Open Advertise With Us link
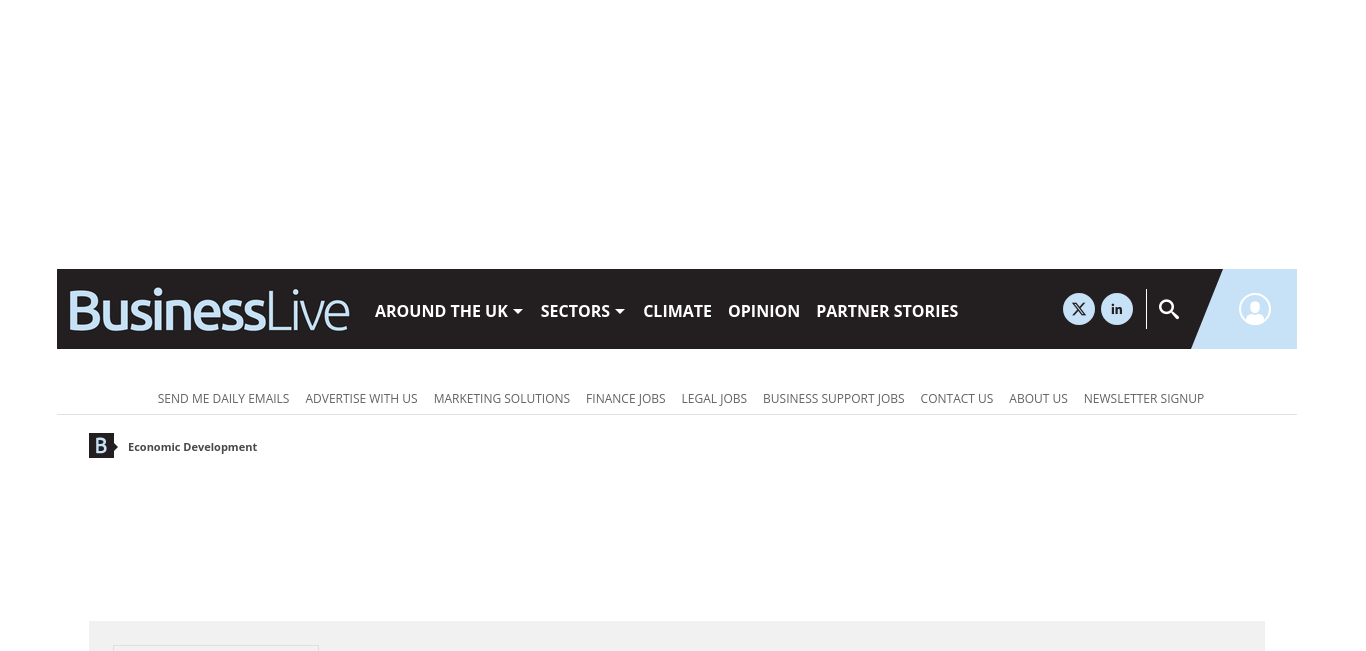The image size is (1366, 651). tap(361, 398)
